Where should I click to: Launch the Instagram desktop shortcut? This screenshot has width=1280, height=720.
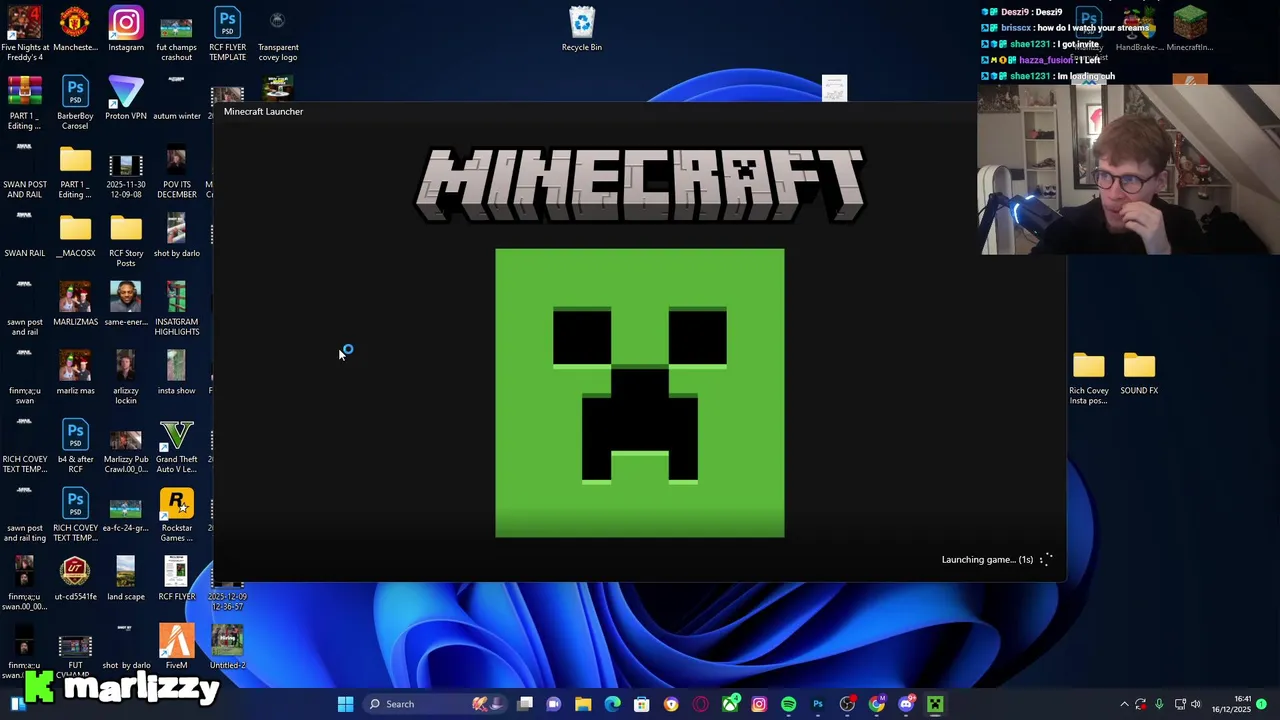[126, 30]
